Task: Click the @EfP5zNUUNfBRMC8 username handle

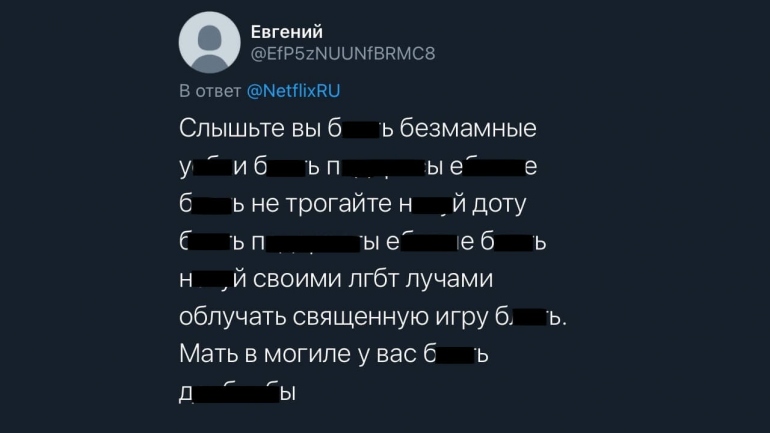Action: point(342,53)
